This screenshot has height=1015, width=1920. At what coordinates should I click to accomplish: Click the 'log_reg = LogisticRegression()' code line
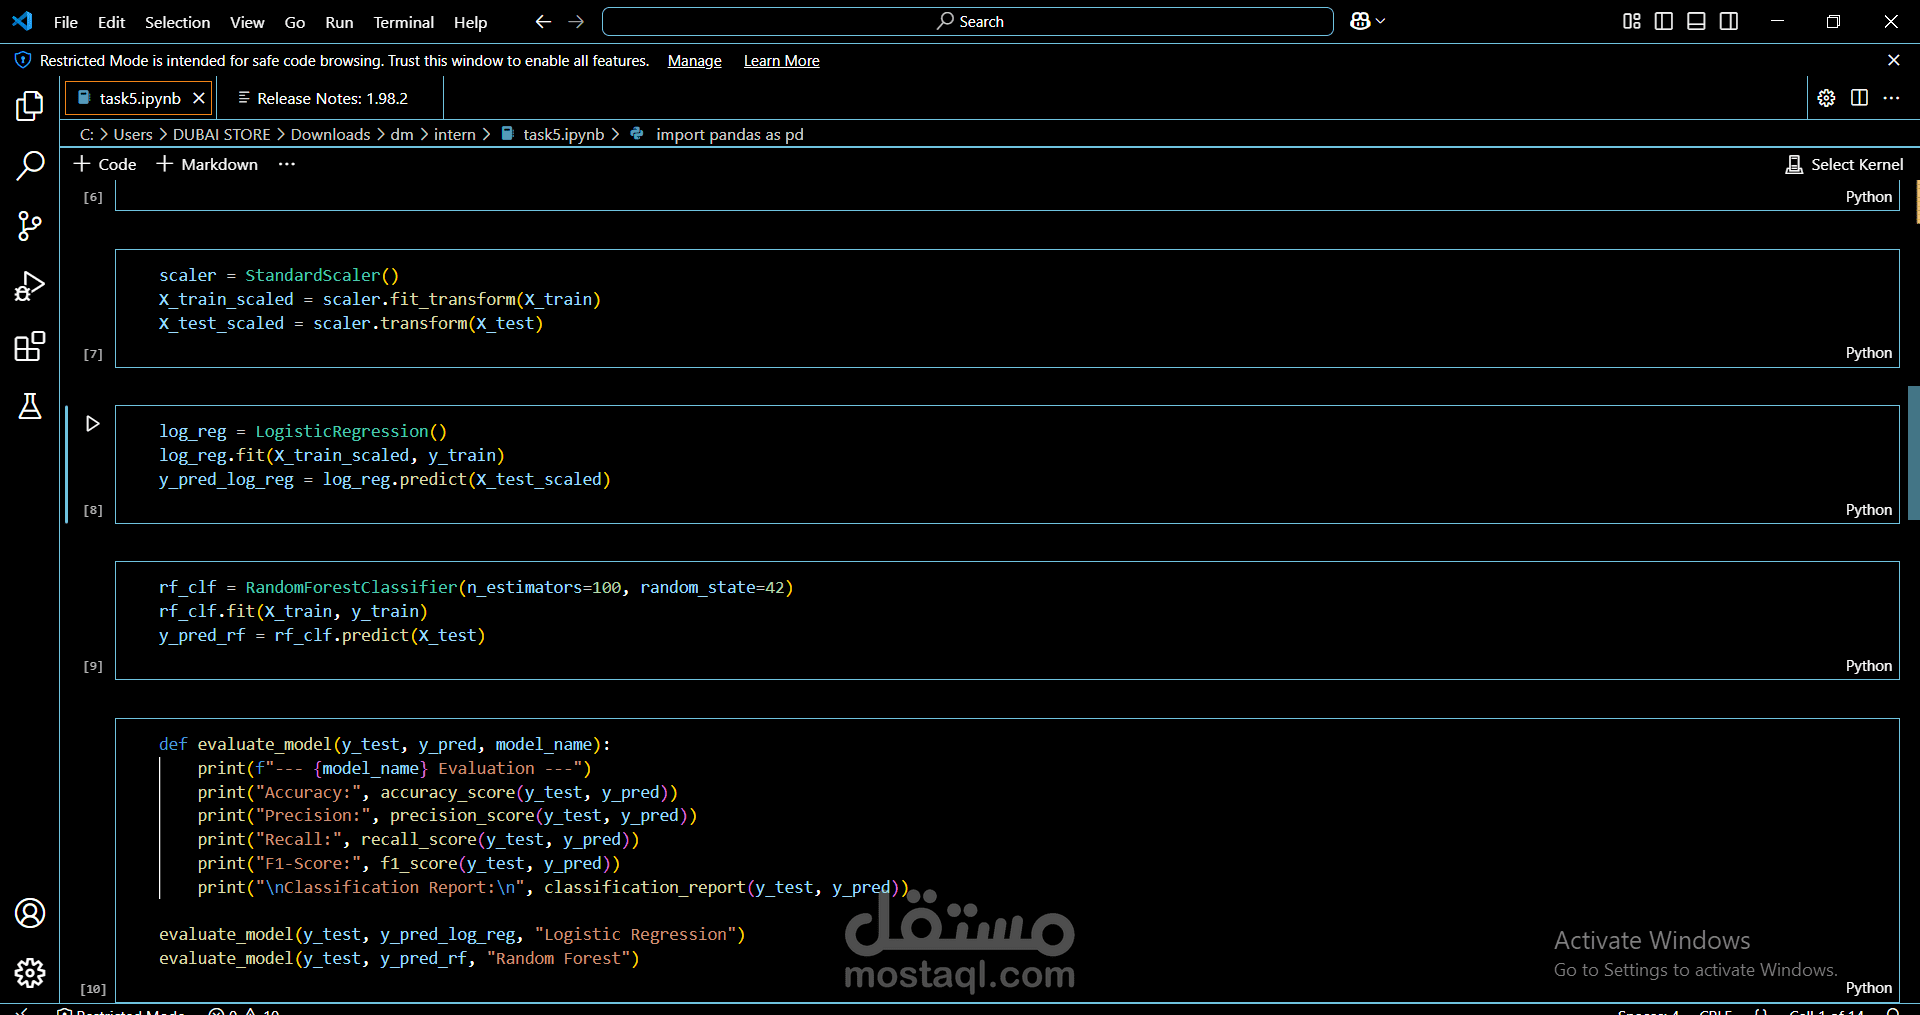303,431
